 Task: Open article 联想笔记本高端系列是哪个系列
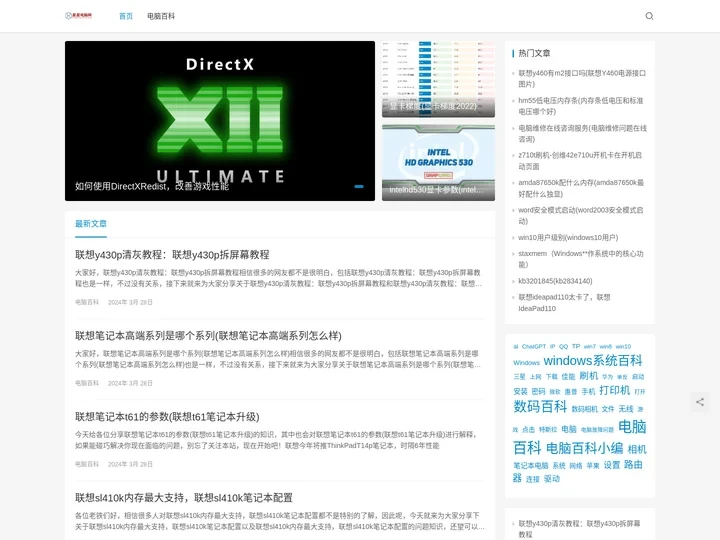[x=208, y=336]
